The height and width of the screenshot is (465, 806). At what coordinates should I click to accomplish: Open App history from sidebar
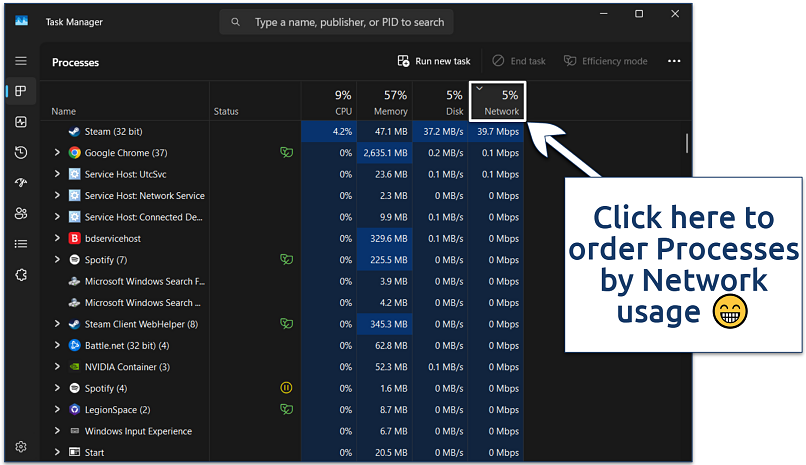click(21, 153)
